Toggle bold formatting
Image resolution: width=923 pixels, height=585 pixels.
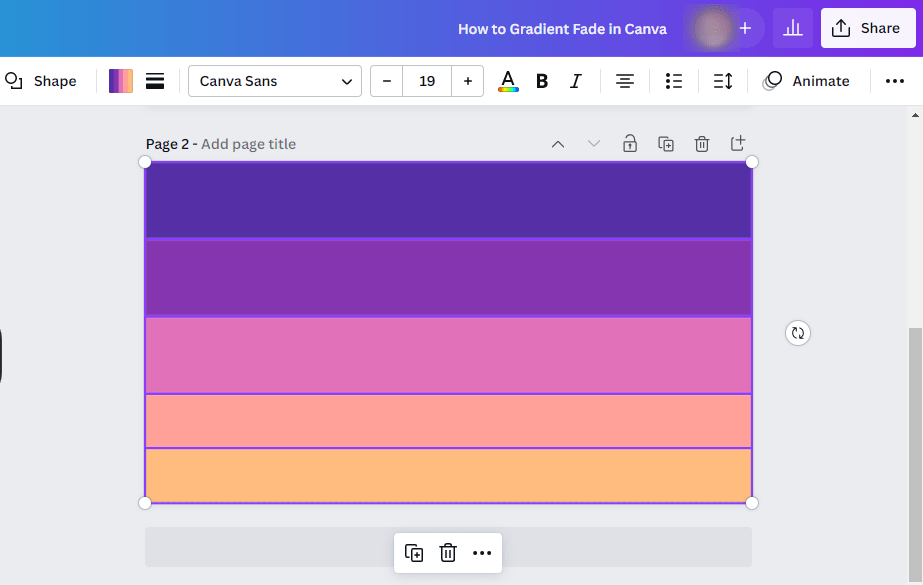tap(541, 81)
